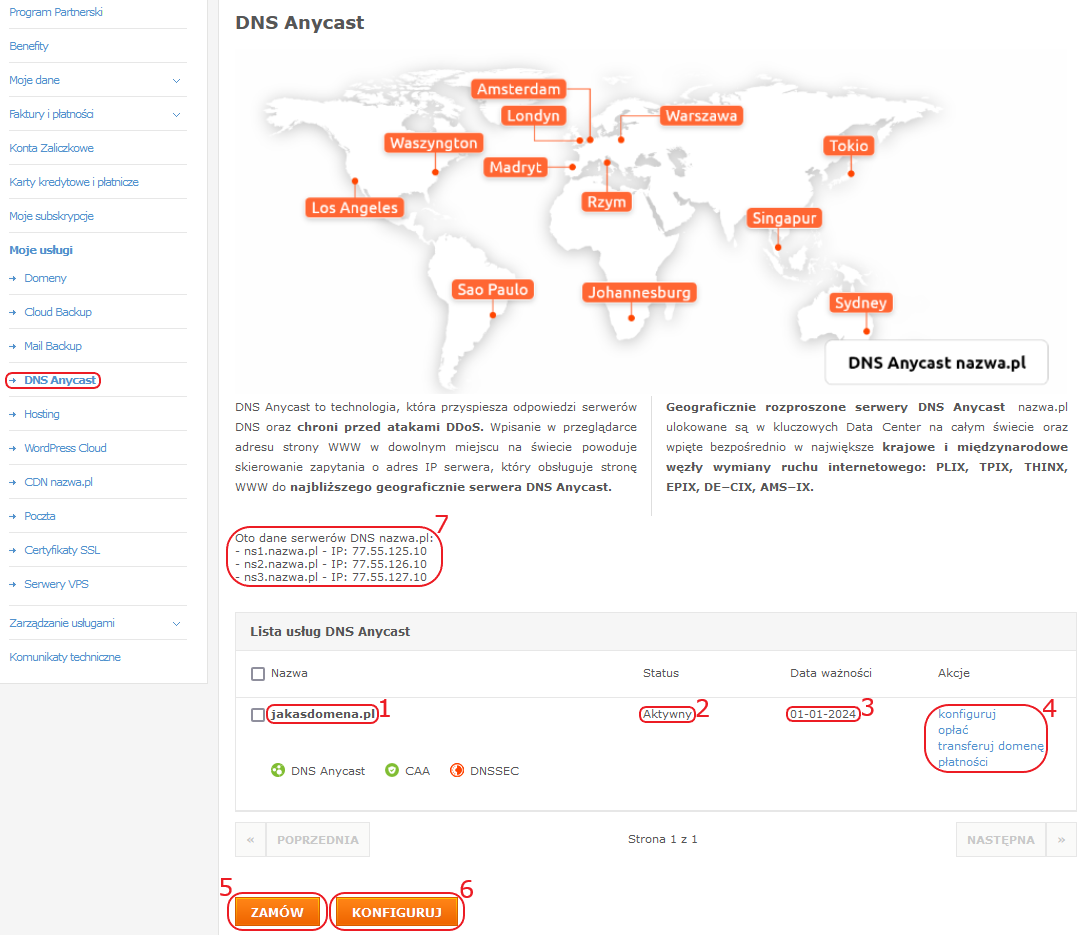Click the Madryt map label

coord(515,167)
